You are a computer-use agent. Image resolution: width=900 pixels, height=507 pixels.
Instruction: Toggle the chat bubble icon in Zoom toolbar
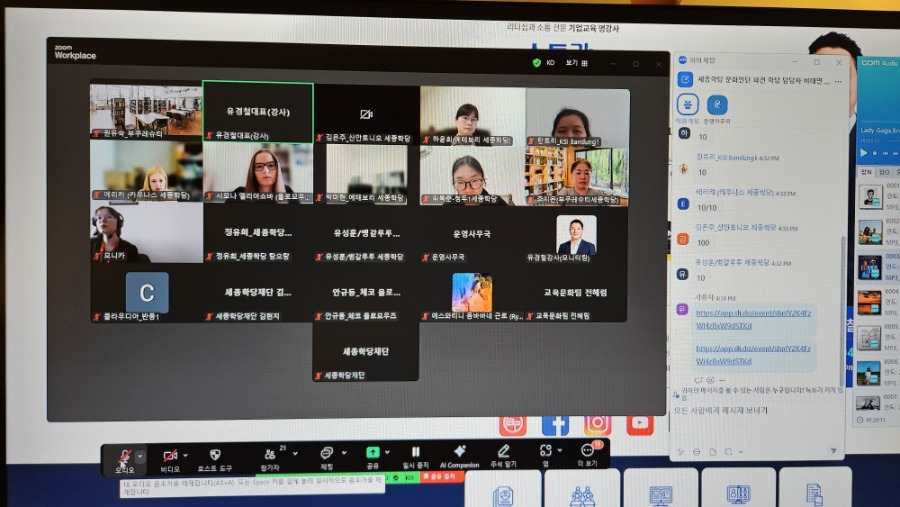[327, 453]
